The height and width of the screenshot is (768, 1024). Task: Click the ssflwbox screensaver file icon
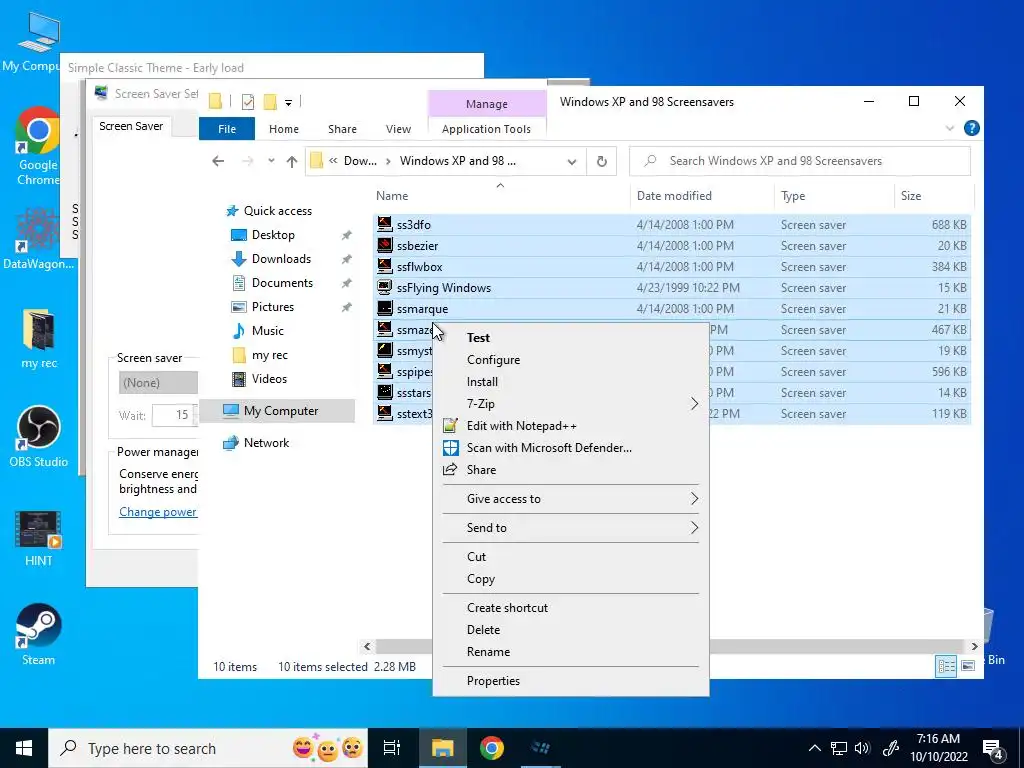coord(385,266)
